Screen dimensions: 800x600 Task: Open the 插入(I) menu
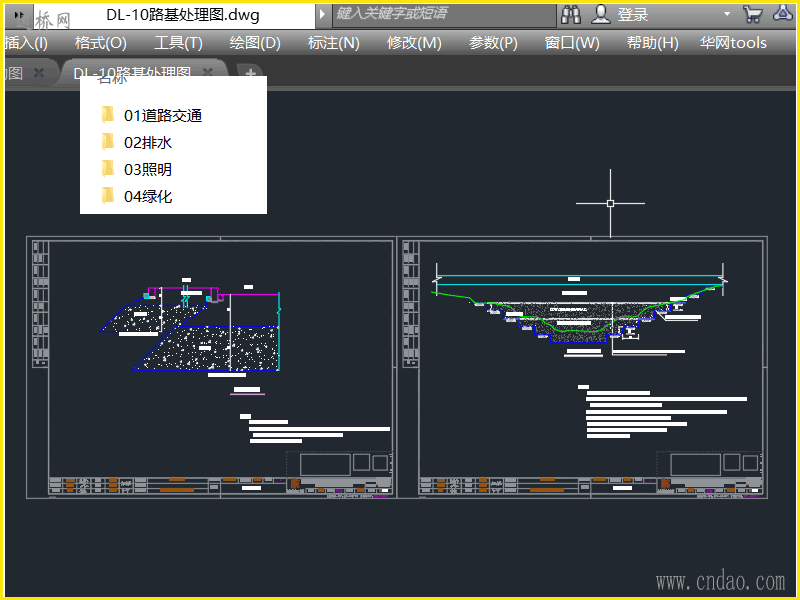26,43
